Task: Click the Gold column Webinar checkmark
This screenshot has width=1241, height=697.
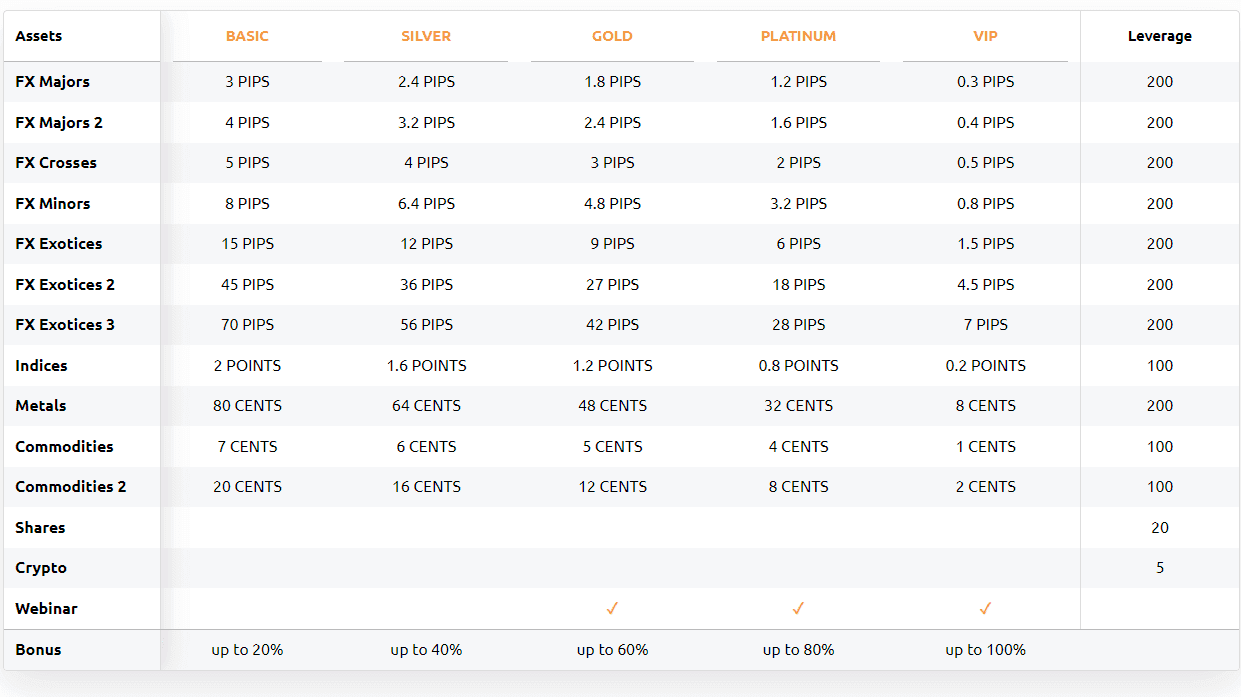Action: (x=612, y=608)
